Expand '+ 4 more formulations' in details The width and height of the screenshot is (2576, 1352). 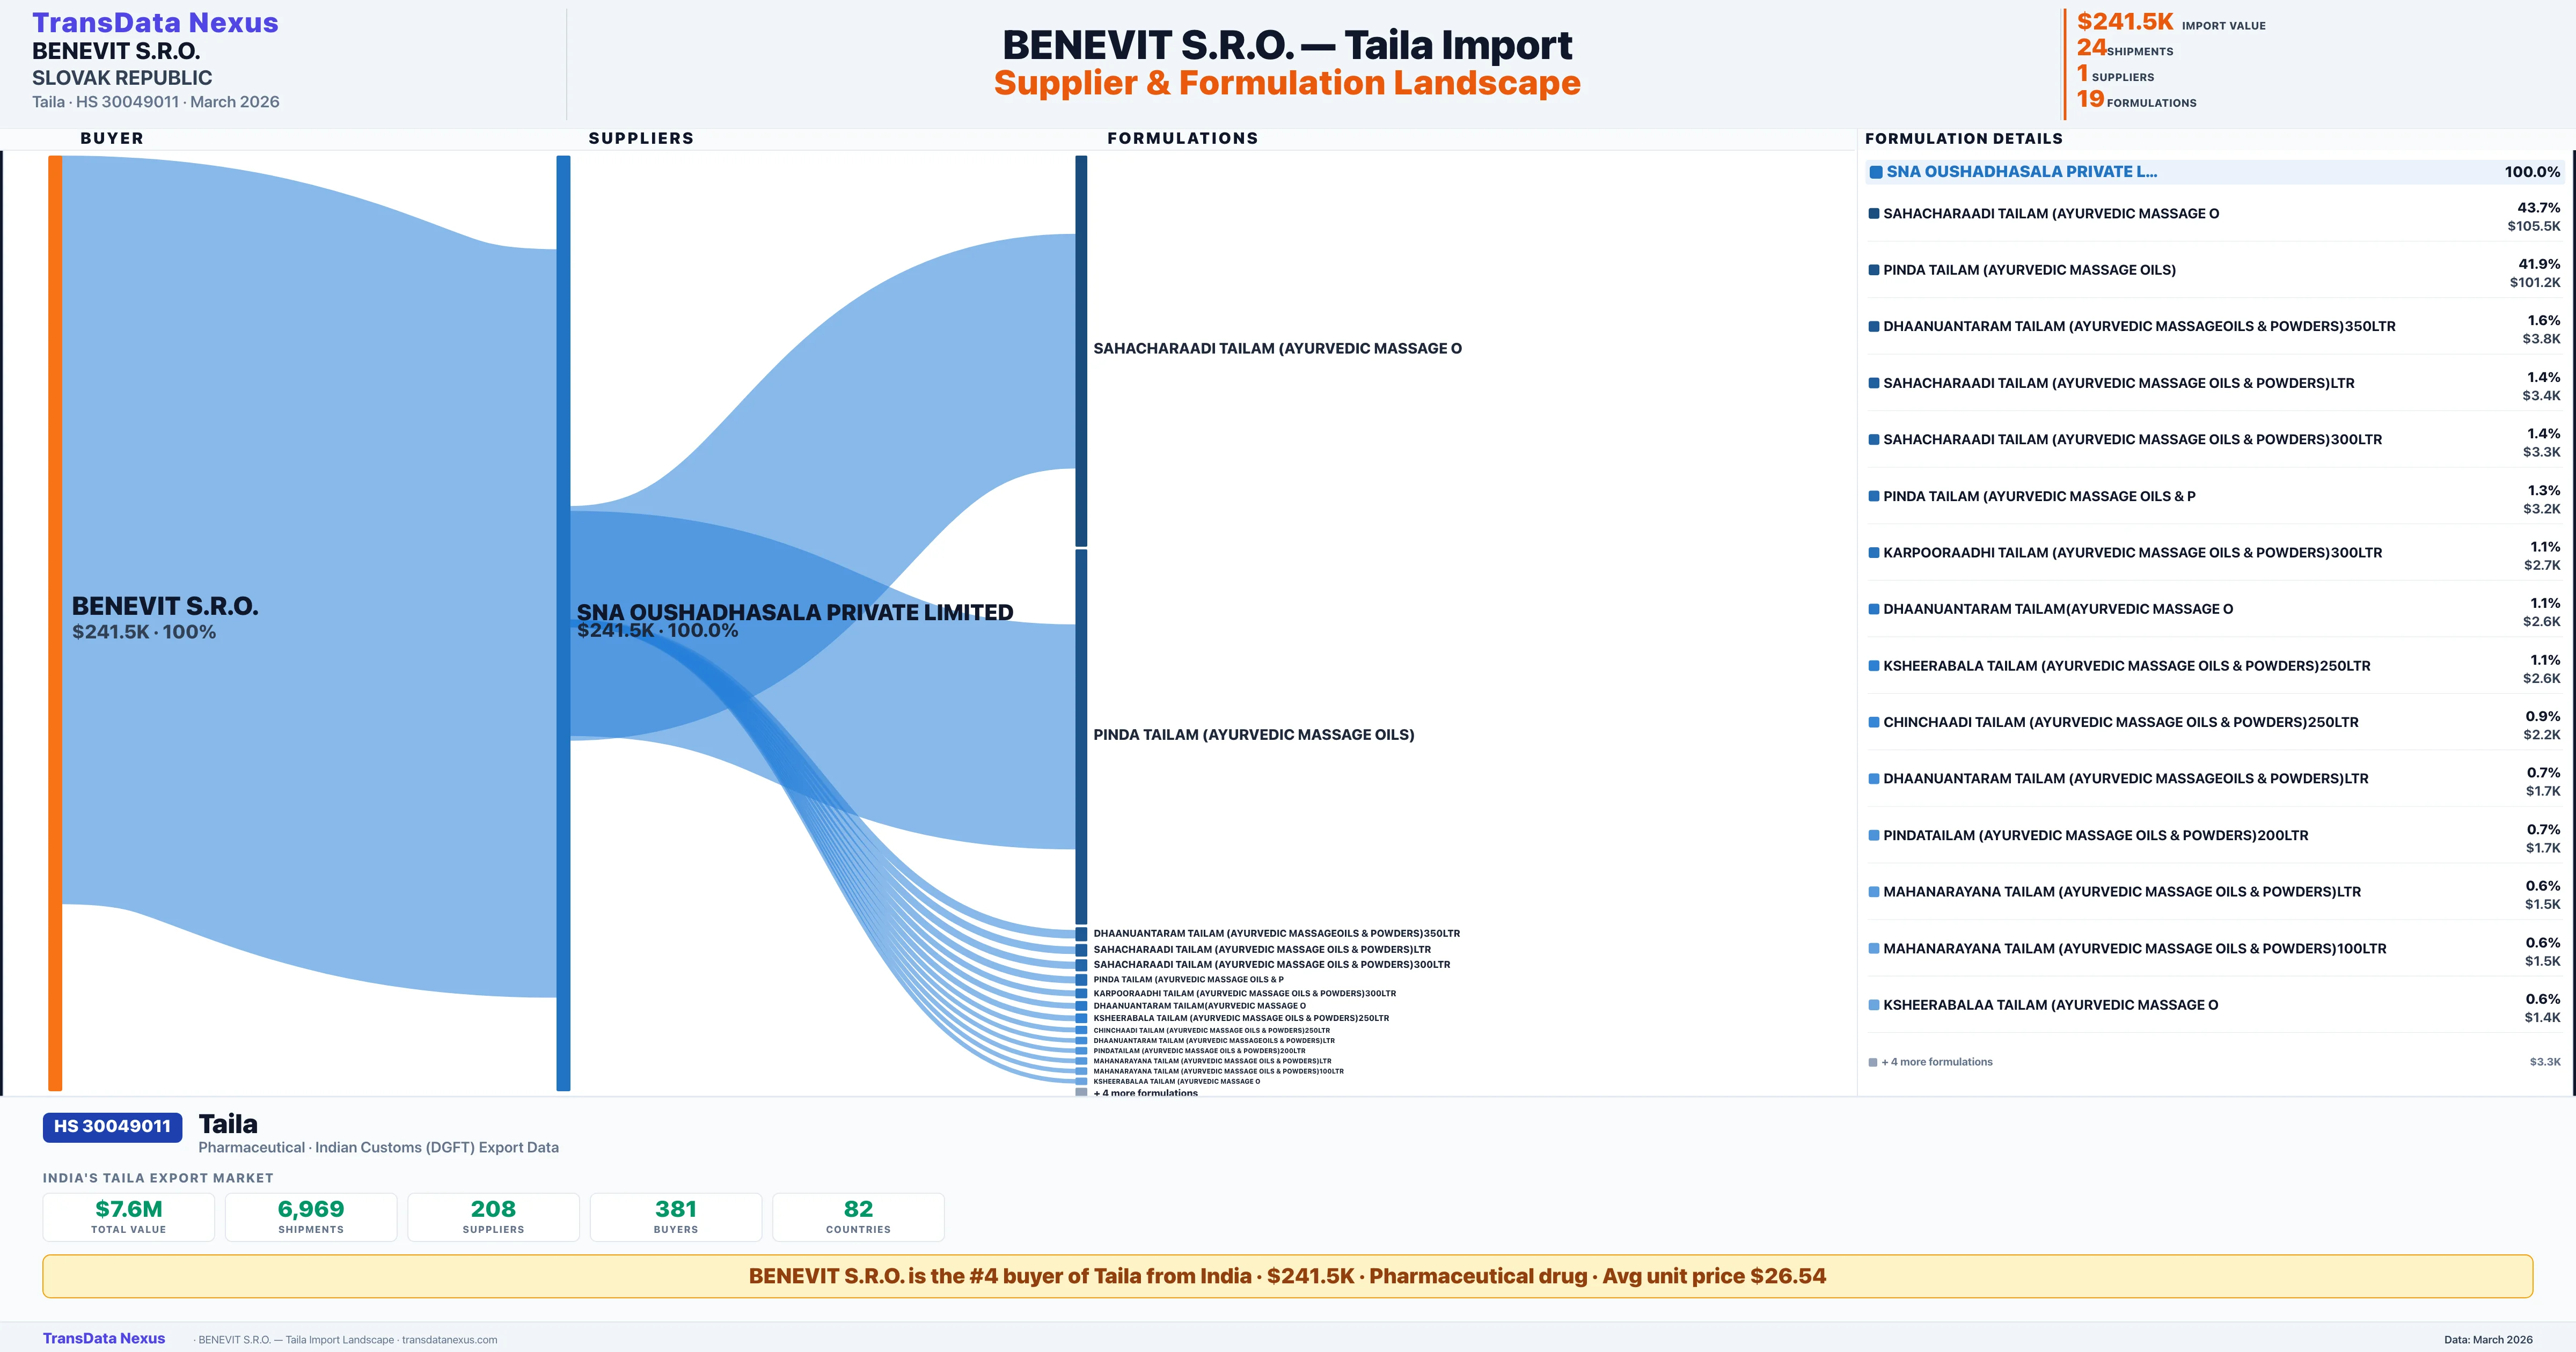pyautogui.click(x=1936, y=1062)
